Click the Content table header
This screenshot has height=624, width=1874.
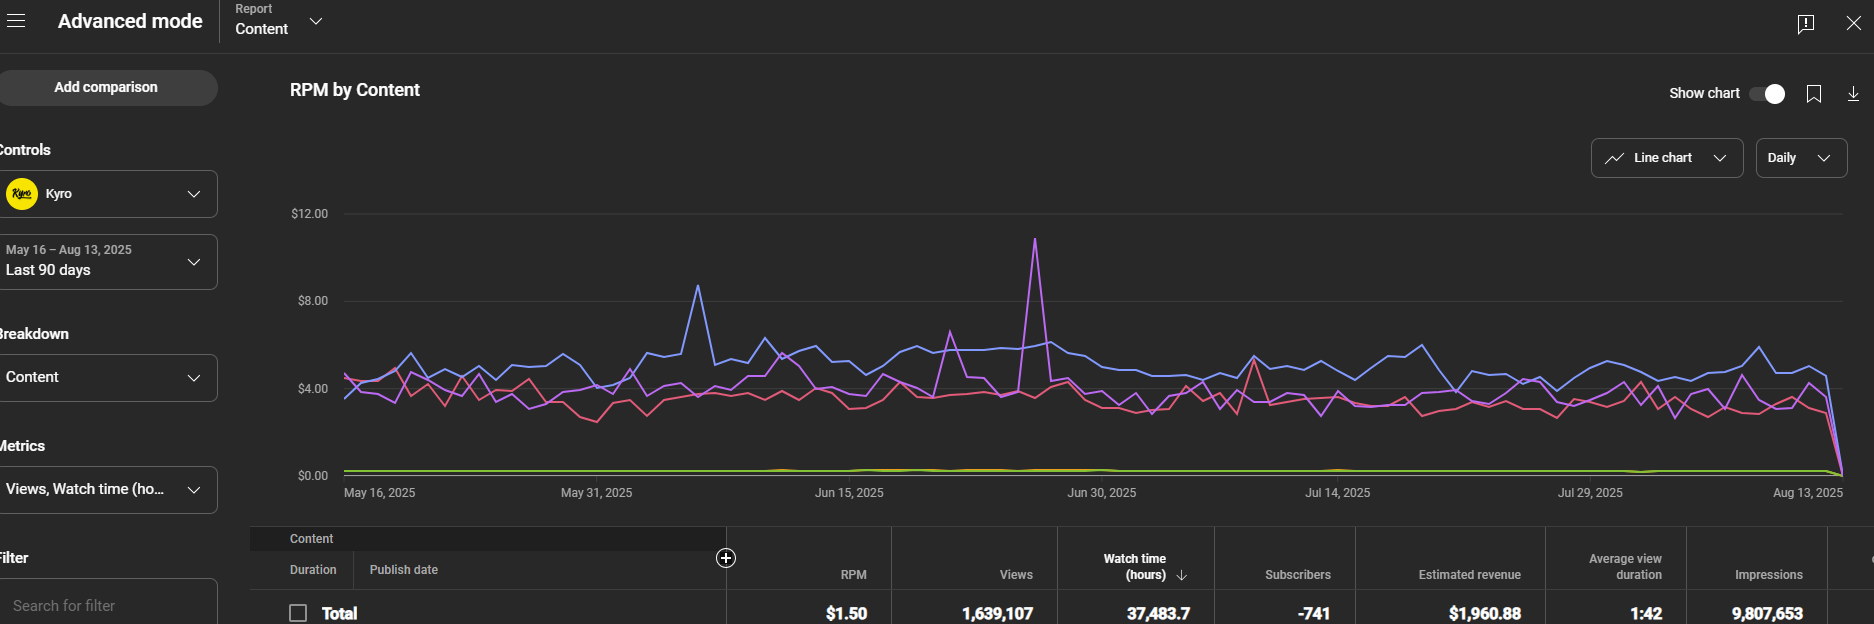point(312,539)
